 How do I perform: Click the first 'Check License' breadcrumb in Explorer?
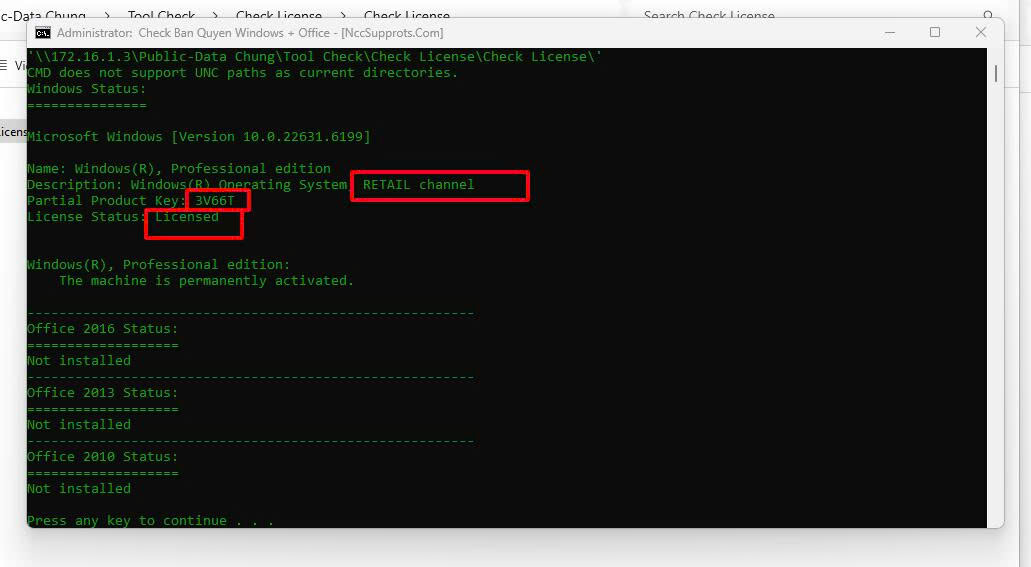click(x=279, y=14)
